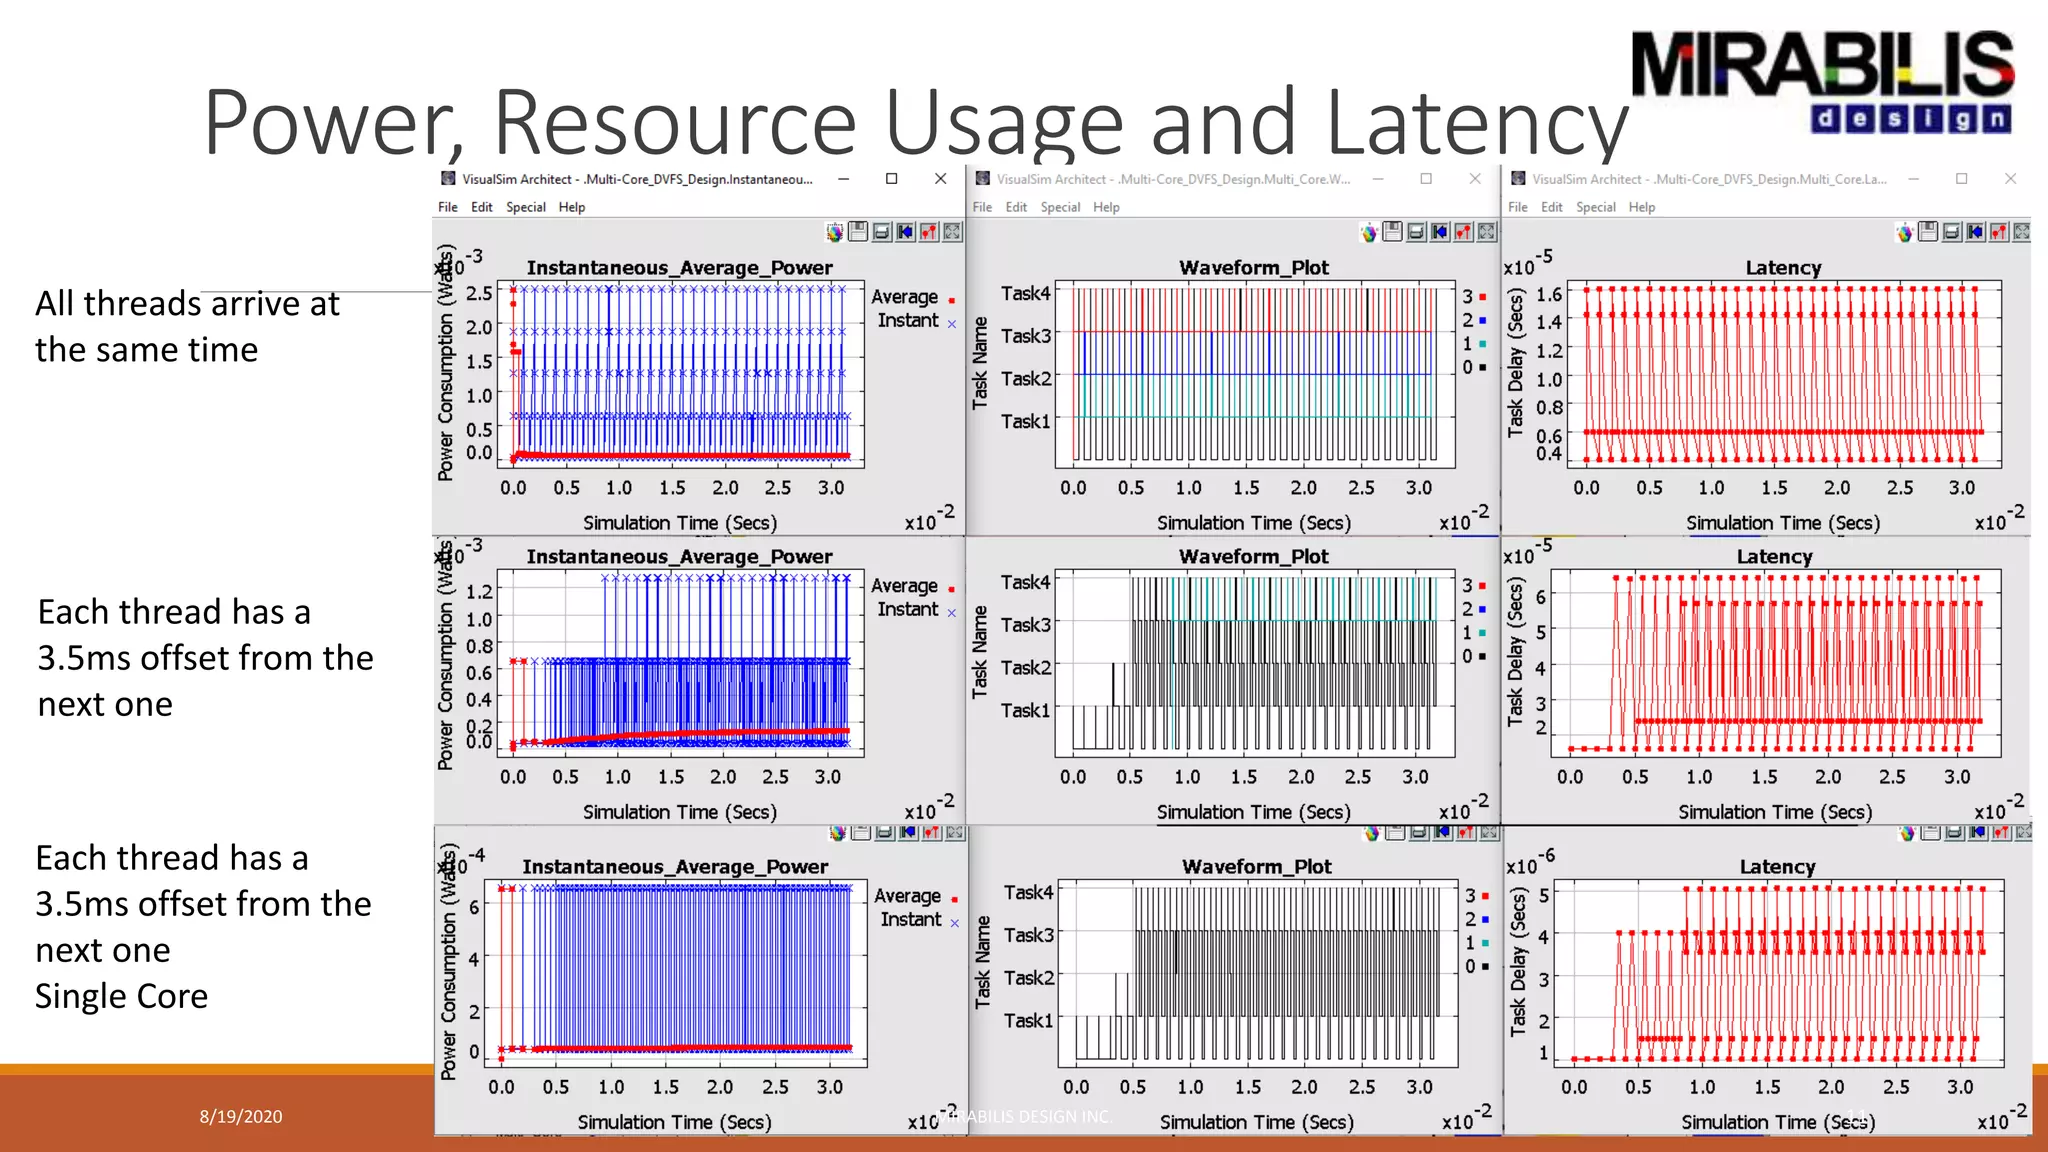The height and width of the screenshot is (1152, 2048).
Task: Click color wheel icon in top power plot toolbar
Action: pyautogui.click(x=834, y=233)
